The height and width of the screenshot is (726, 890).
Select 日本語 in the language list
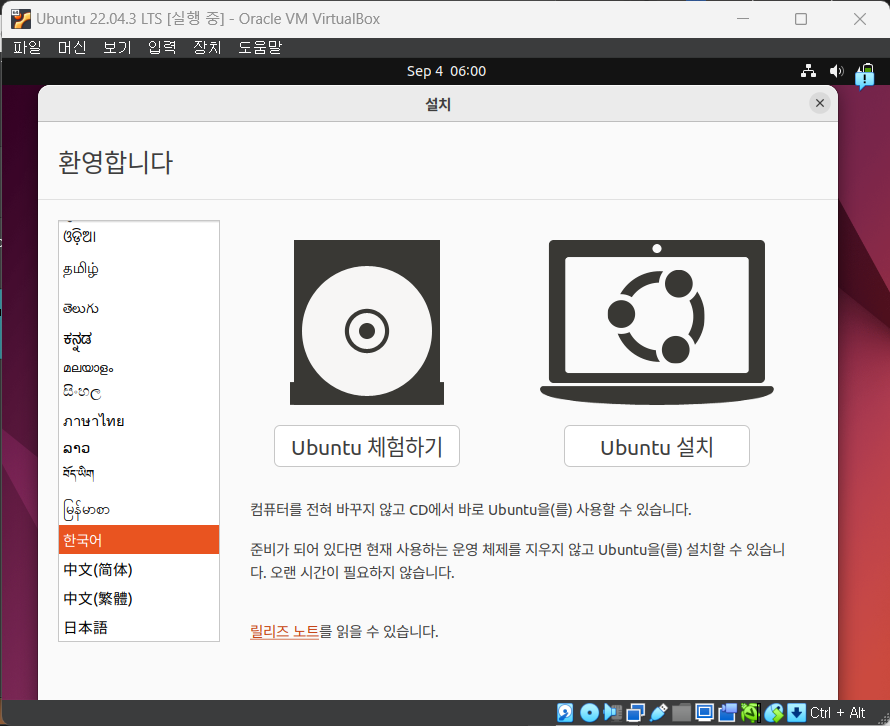(139, 627)
